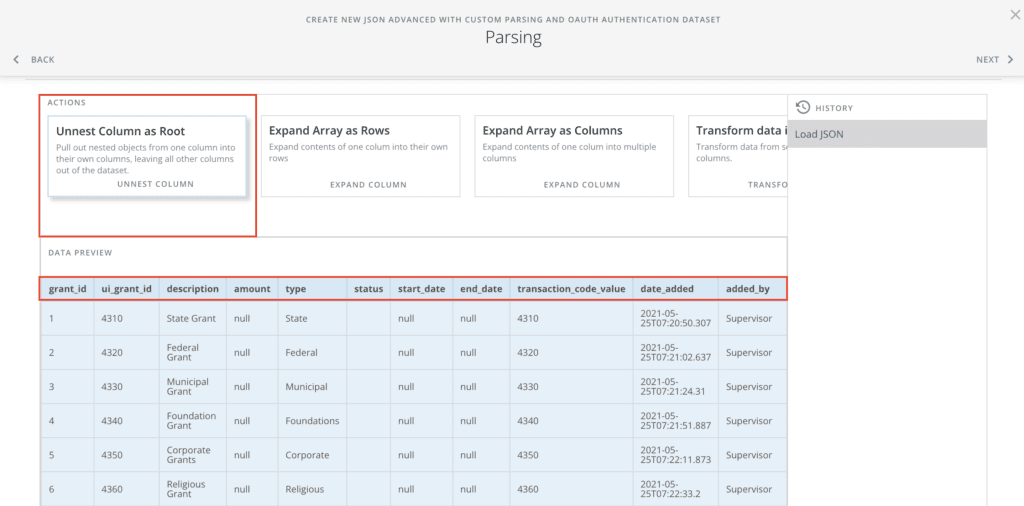This screenshot has height=506, width=1024.
Task: Click the Municipal Grant description cell
Action: tap(193, 386)
